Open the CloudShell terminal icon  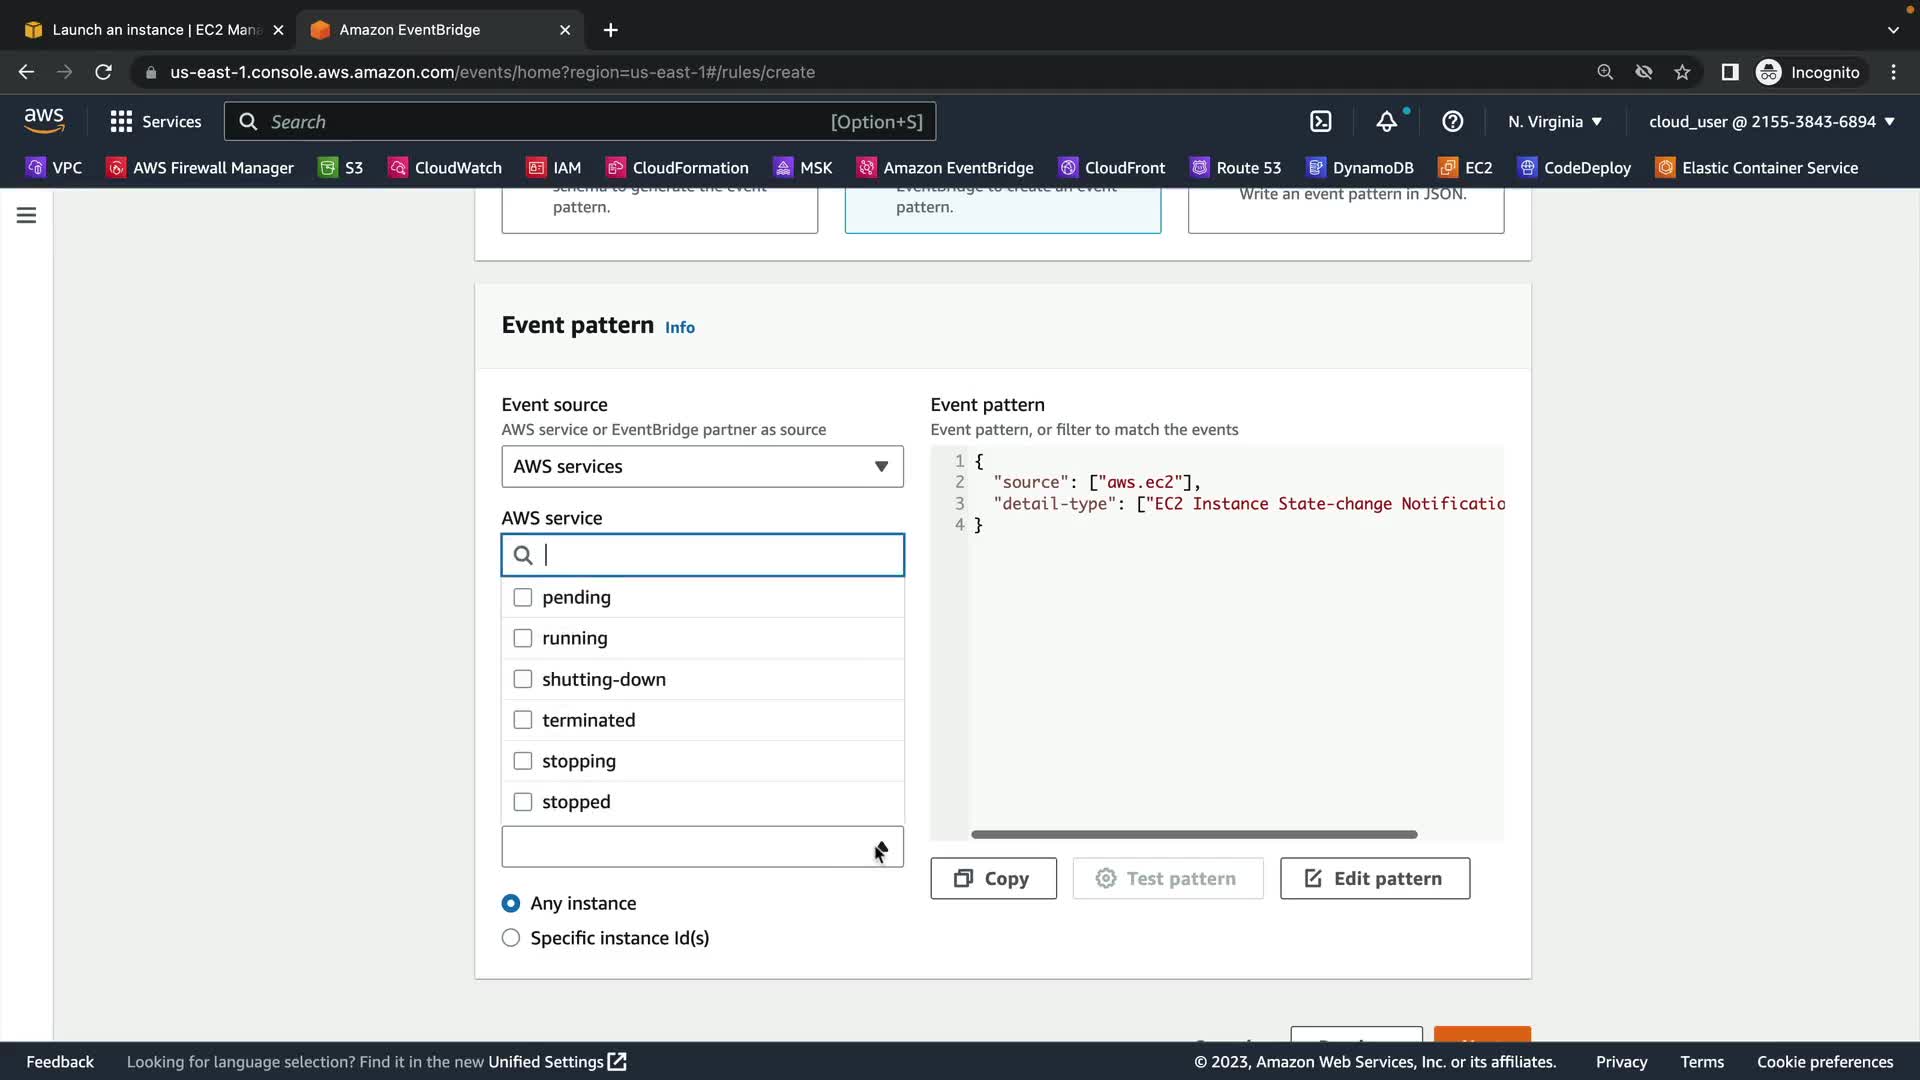[x=1320, y=121]
